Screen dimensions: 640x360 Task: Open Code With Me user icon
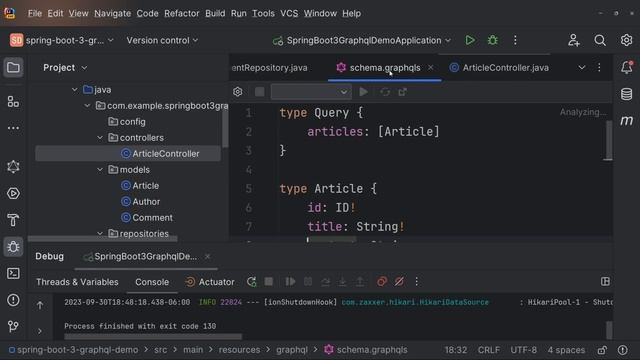pyautogui.click(x=573, y=40)
